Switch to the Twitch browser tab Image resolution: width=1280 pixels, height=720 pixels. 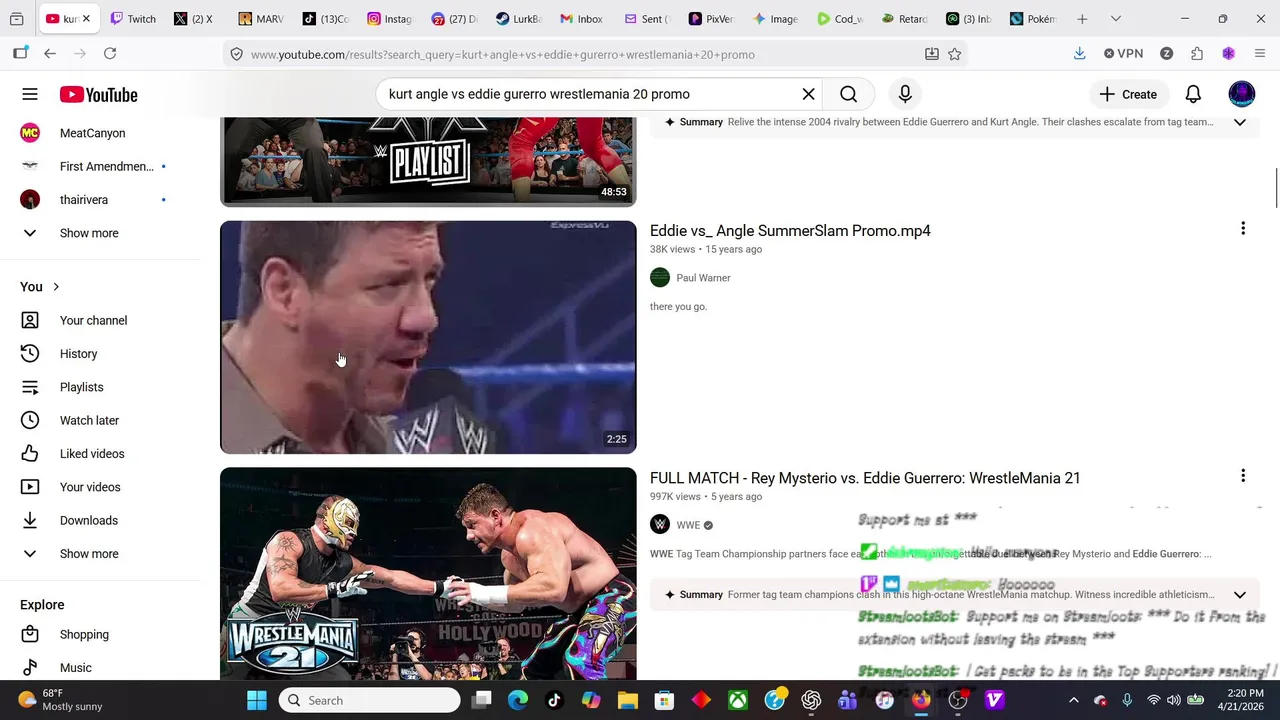click(x=133, y=19)
